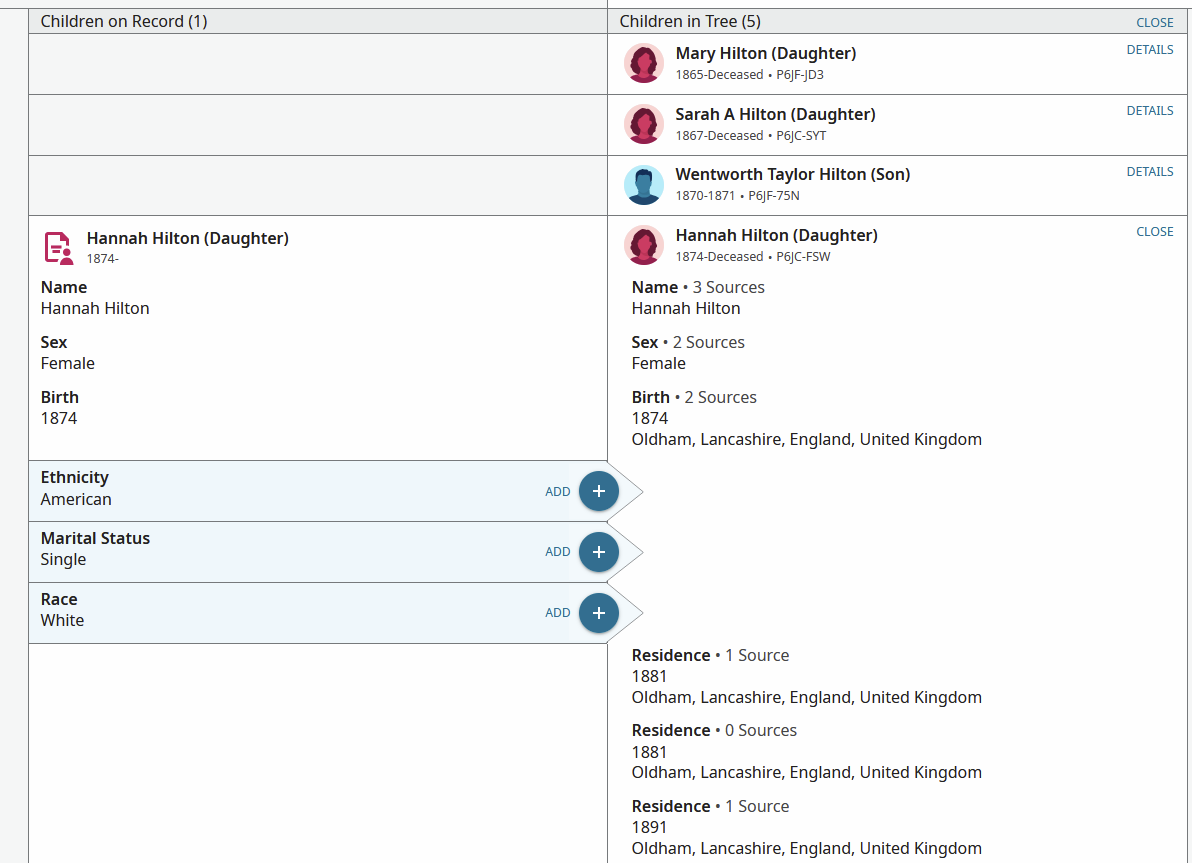Select Hannah Hilton (Daughter) in record column
The image size is (1192, 863).
(x=188, y=239)
